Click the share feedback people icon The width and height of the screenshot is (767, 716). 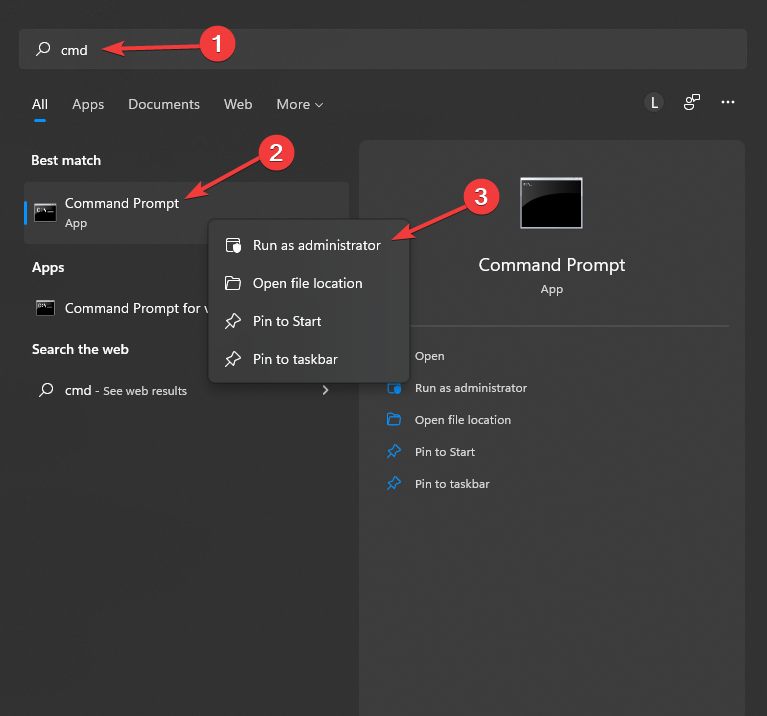pos(691,102)
